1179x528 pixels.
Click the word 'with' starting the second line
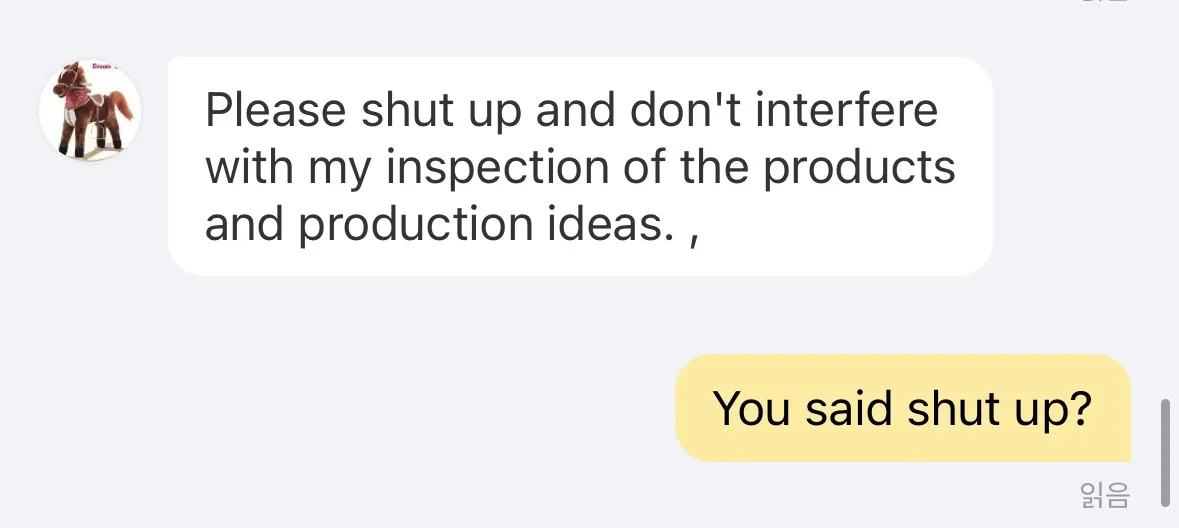point(249,168)
